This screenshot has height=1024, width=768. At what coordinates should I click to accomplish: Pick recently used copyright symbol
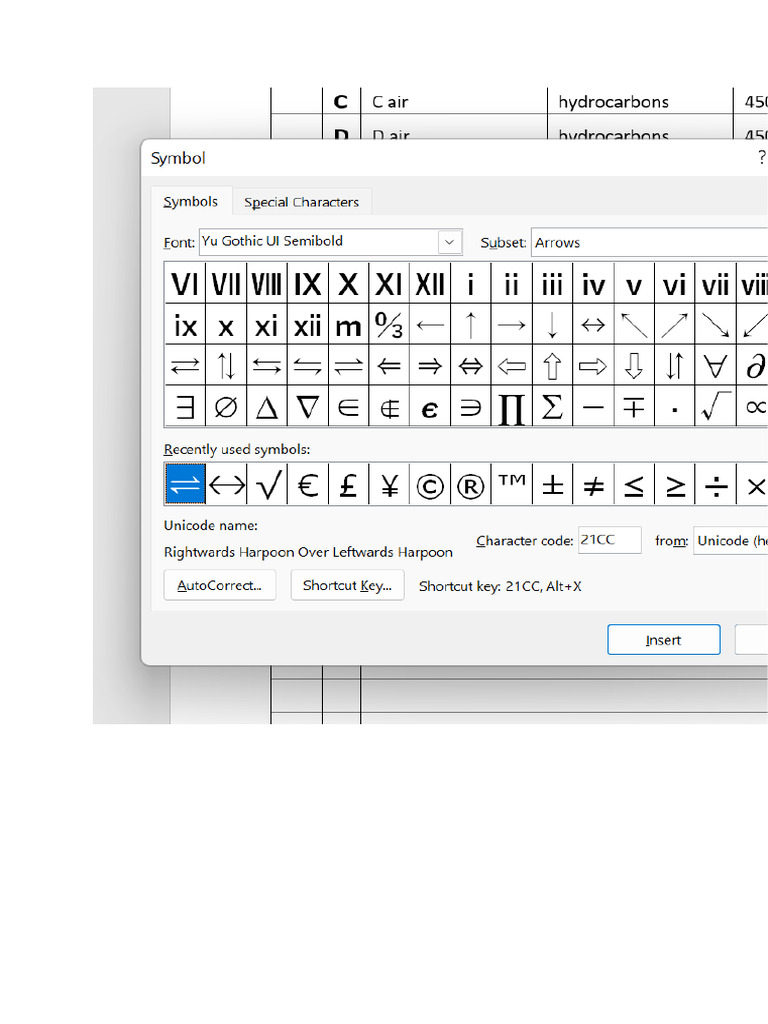[x=430, y=486]
